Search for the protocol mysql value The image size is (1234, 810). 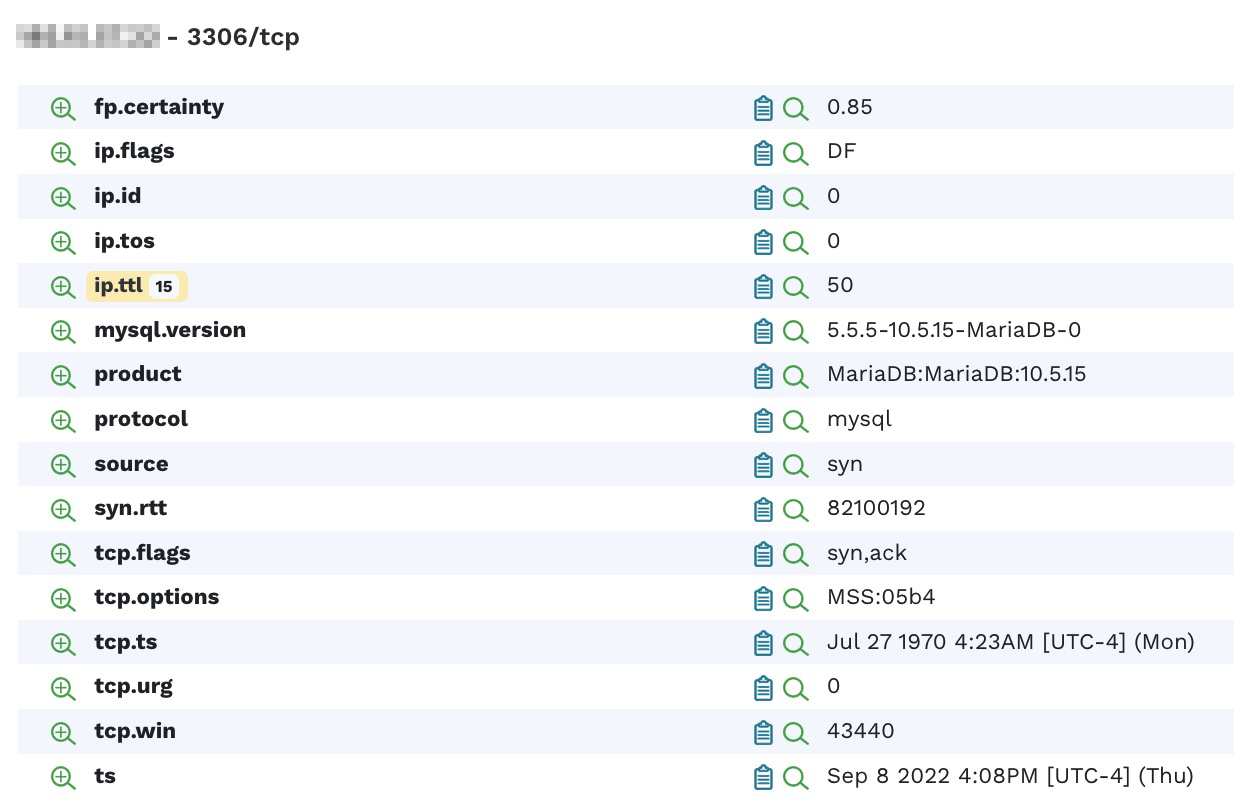pos(795,420)
